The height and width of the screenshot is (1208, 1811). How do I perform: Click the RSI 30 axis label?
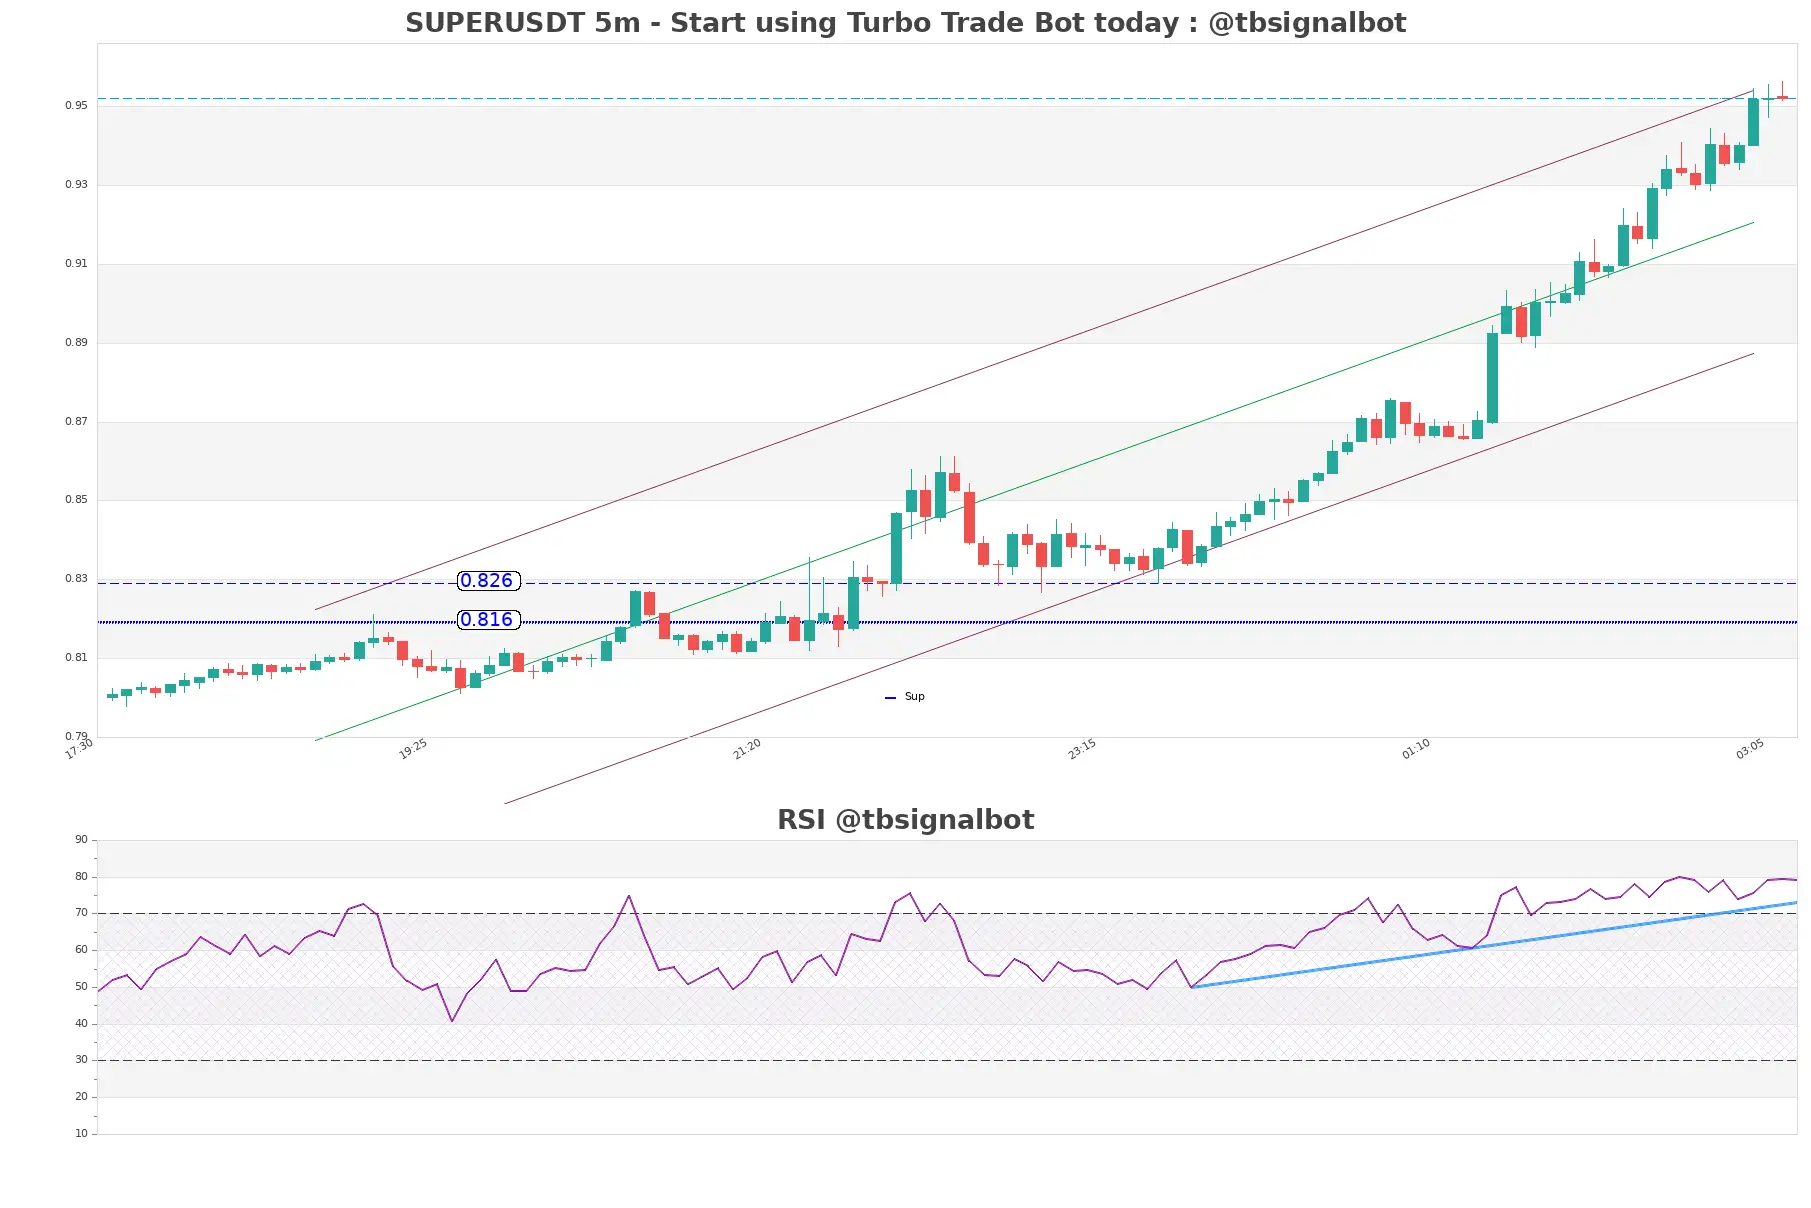[x=81, y=1060]
